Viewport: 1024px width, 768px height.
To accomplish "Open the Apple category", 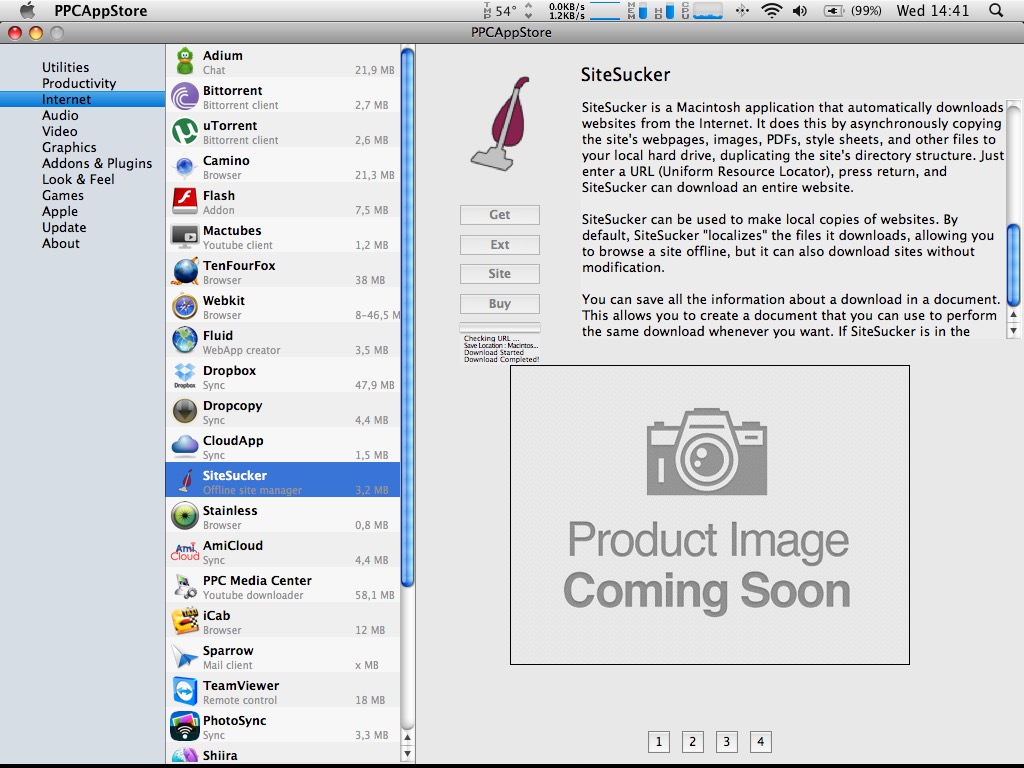I will point(59,211).
